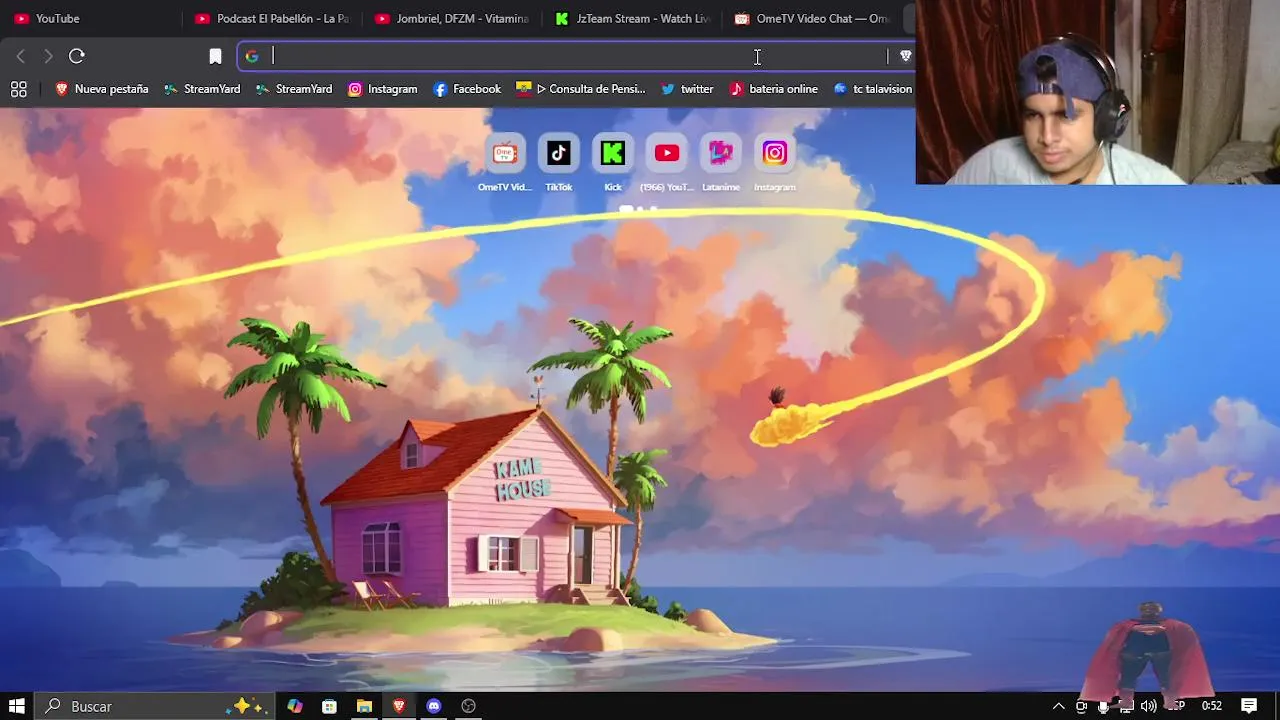This screenshot has width=1280, height=720.
Task: Open the Windows notification center
Action: click(1249, 706)
